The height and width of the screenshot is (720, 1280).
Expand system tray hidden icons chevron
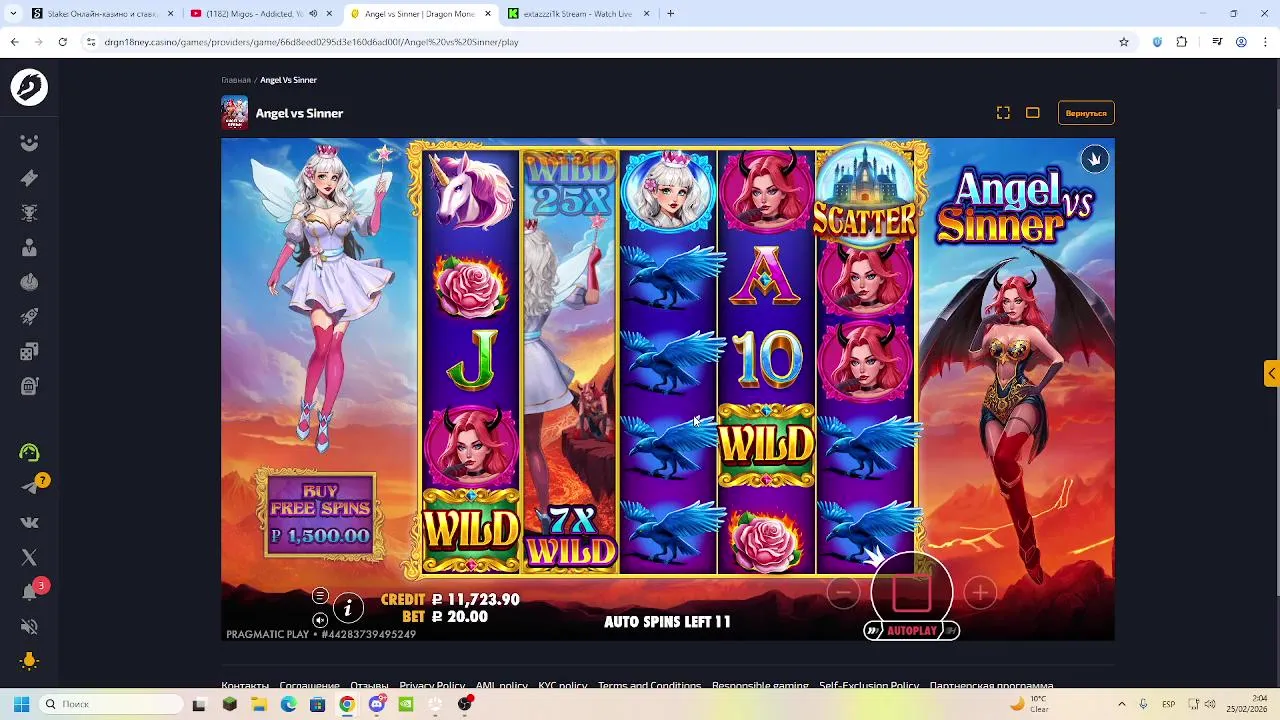pyautogui.click(x=1121, y=704)
